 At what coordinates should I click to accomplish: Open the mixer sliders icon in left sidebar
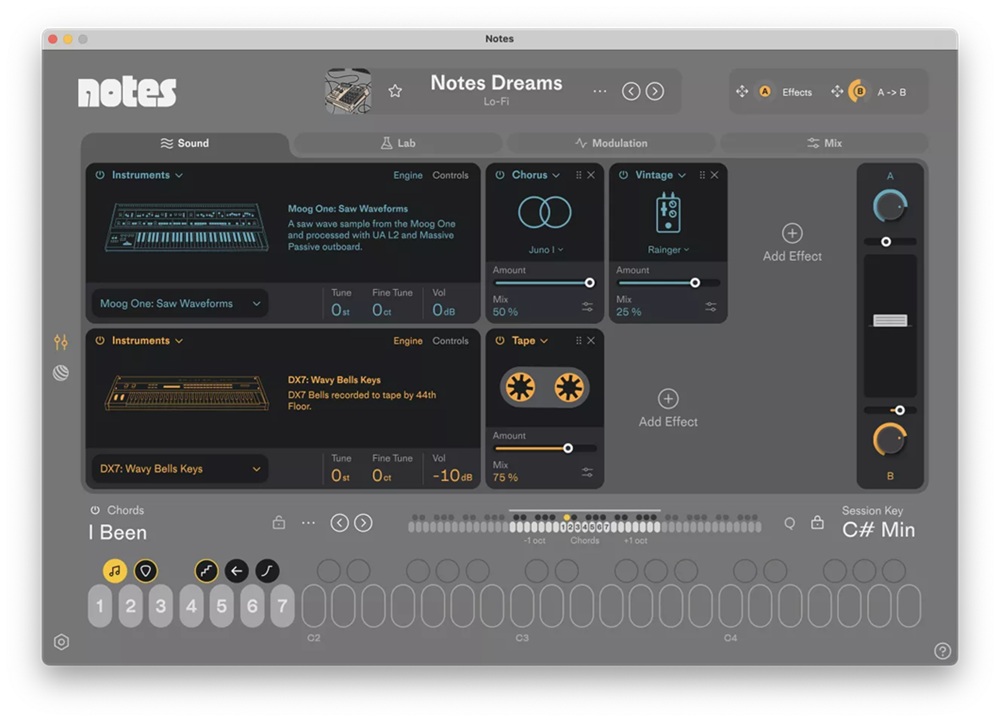coord(61,343)
